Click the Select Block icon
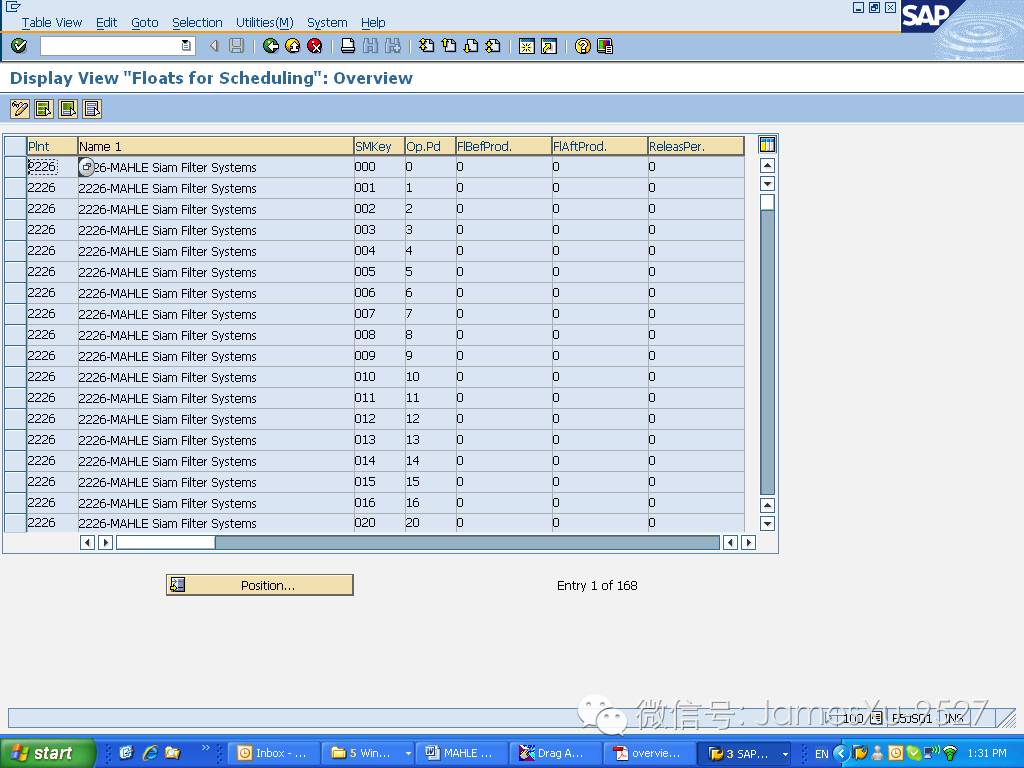 click(x=68, y=109)
